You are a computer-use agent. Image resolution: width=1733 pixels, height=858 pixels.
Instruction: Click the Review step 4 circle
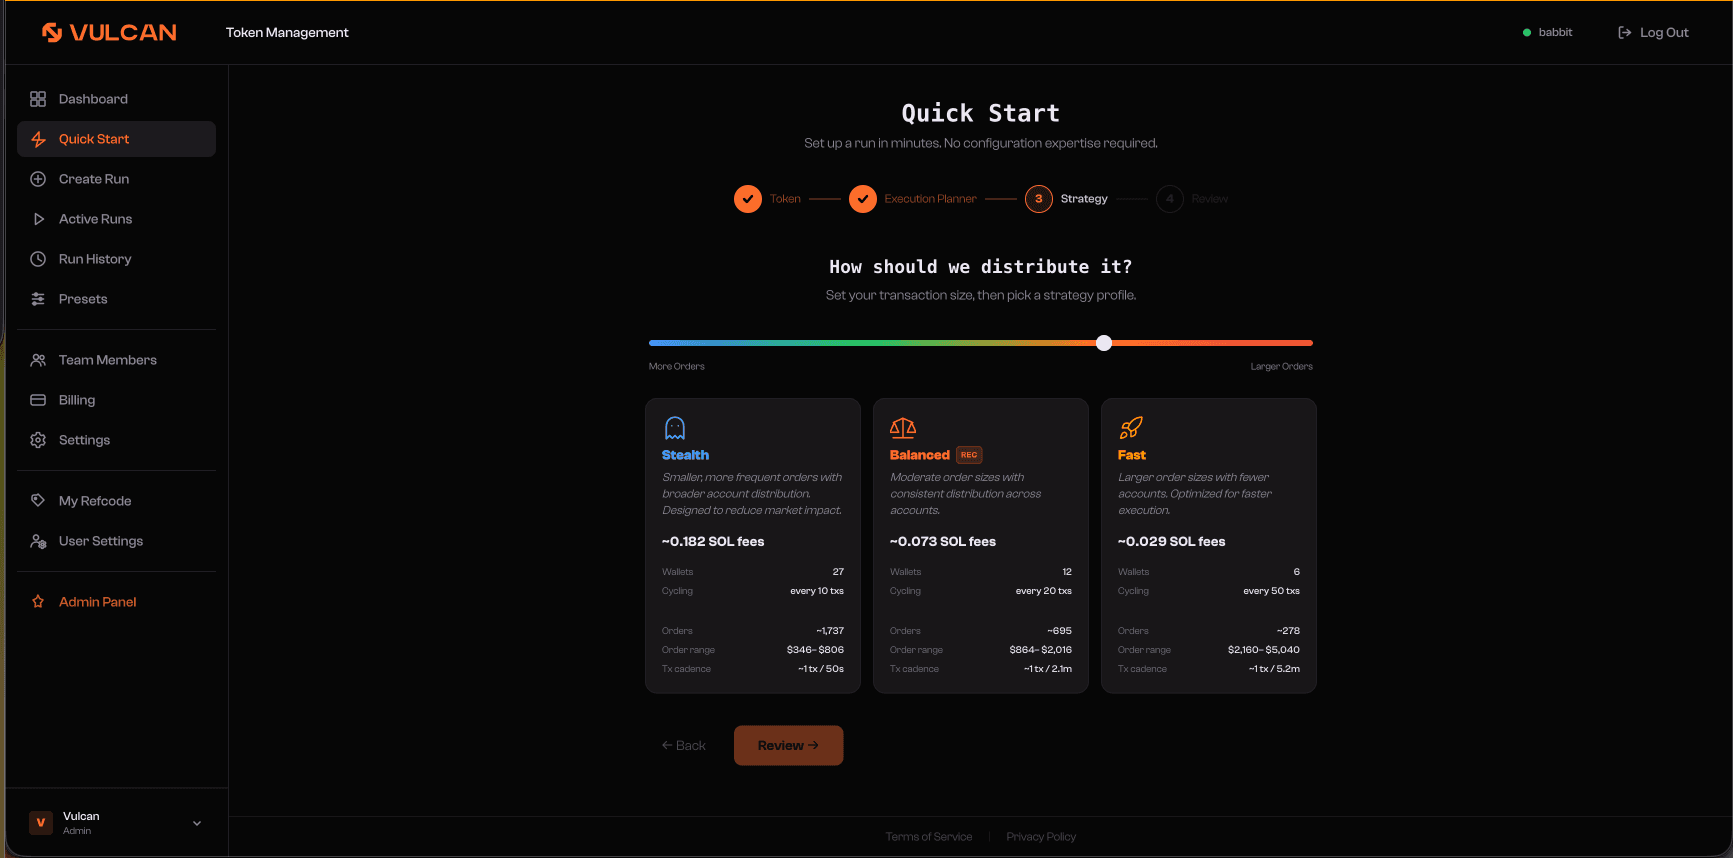point(1170,199)
